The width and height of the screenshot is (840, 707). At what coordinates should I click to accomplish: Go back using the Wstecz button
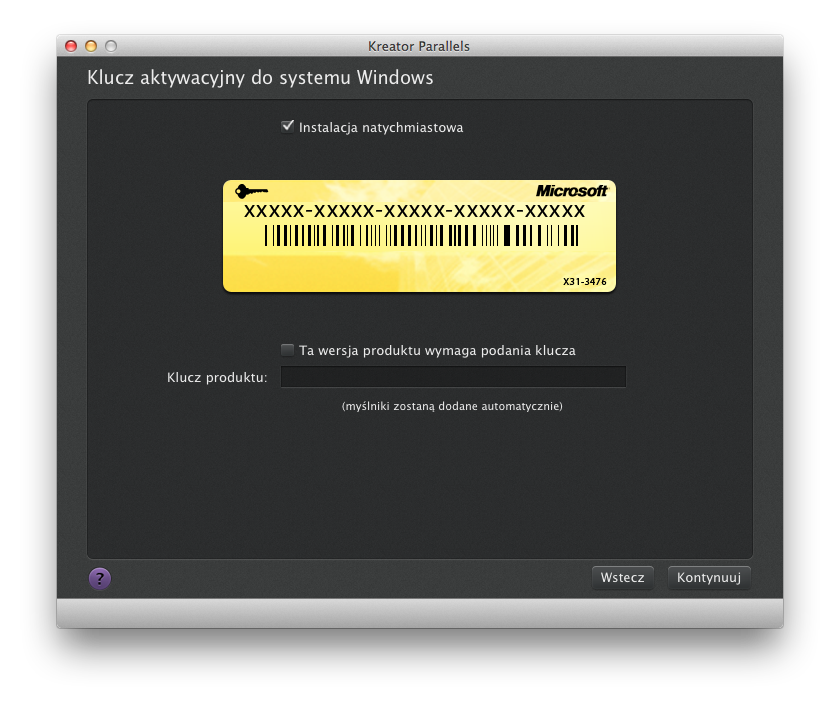pos(622,578)
